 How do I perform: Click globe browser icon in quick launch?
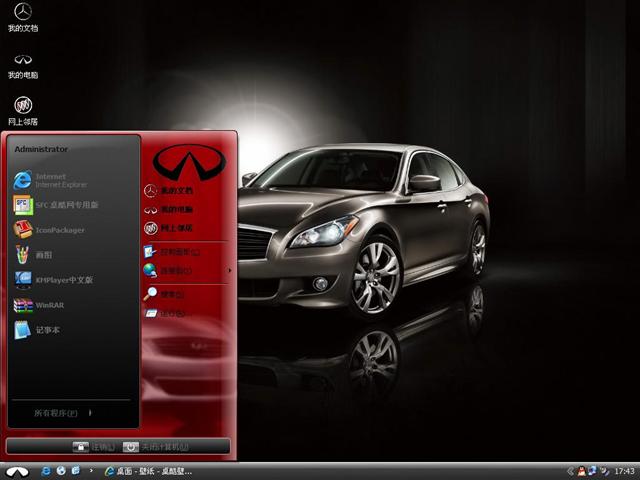[61, 471]
